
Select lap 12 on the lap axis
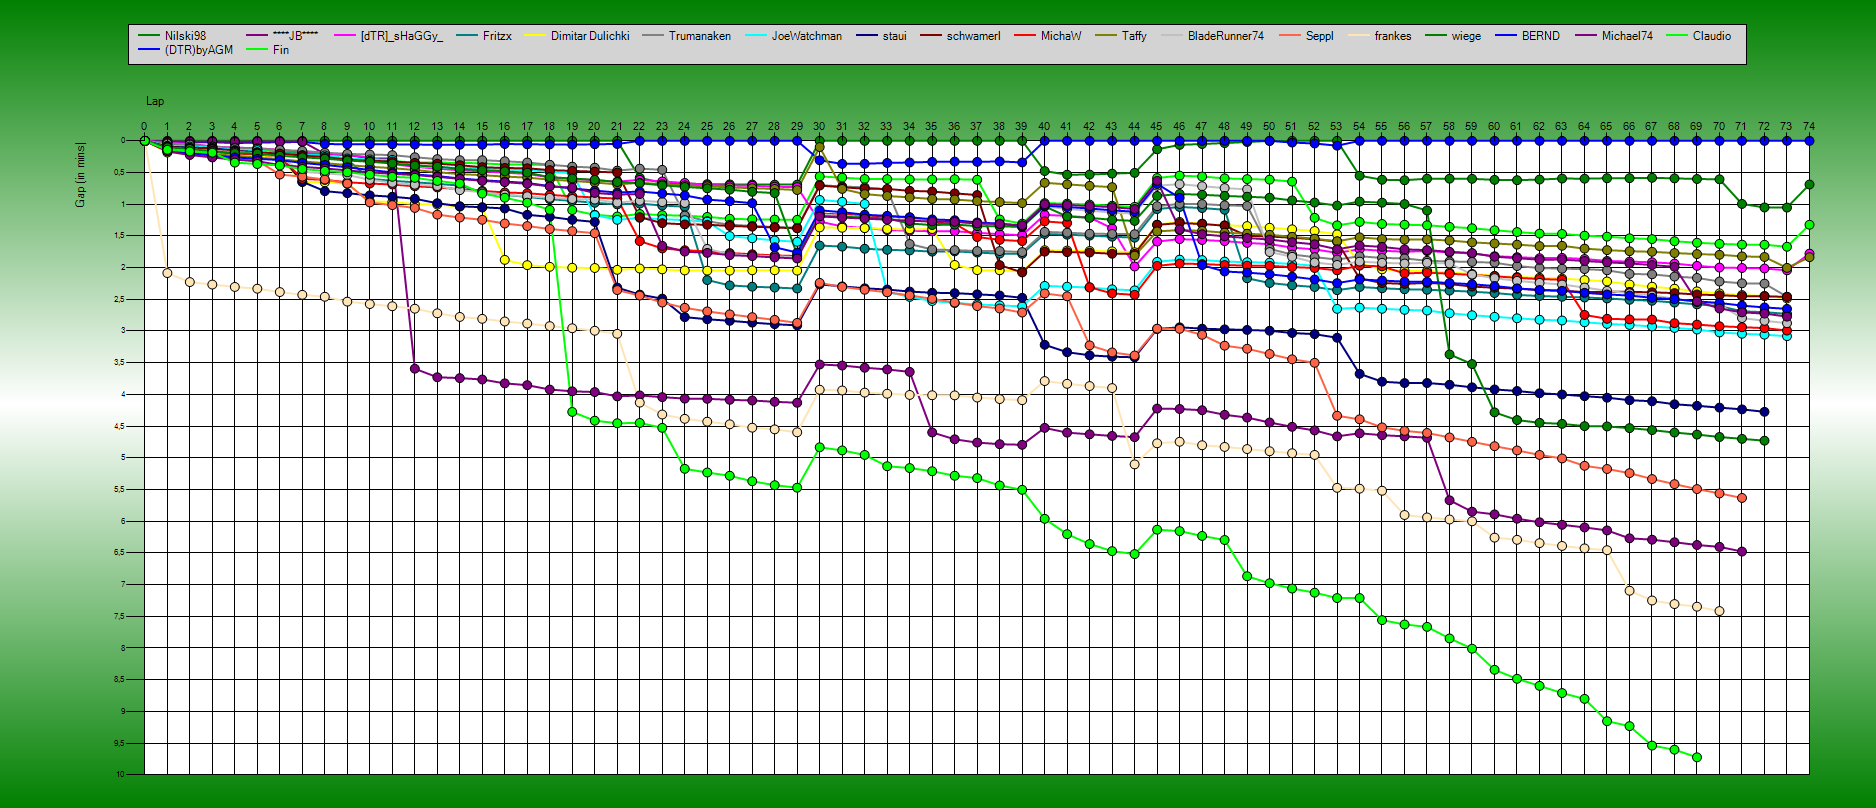[x=414, y=127]
